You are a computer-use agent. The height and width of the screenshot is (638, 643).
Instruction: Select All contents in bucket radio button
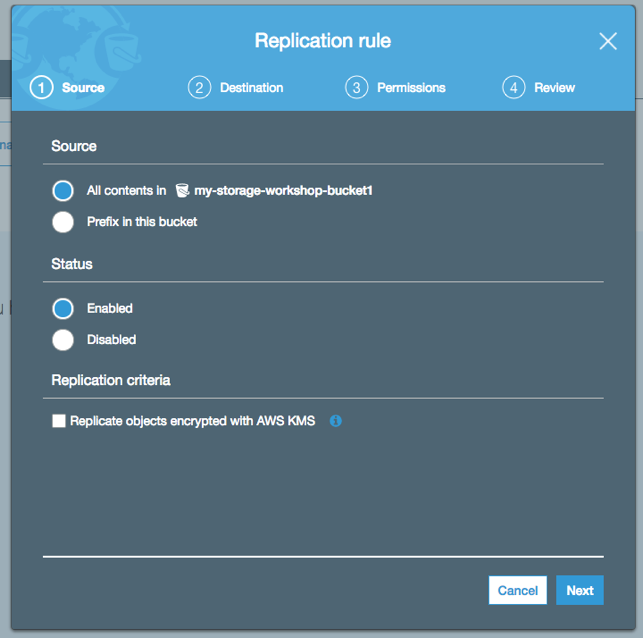click(63, 191)
